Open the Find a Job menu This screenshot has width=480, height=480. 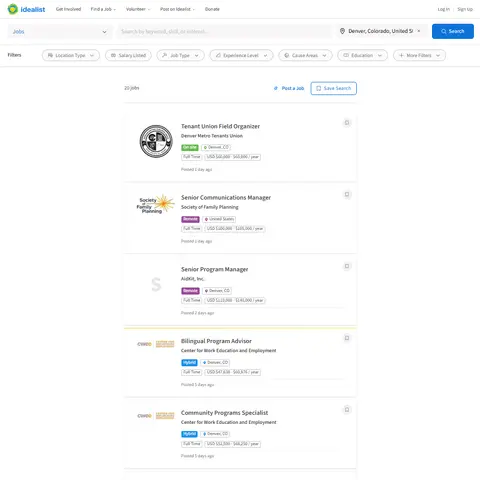[x=103, y=9]
